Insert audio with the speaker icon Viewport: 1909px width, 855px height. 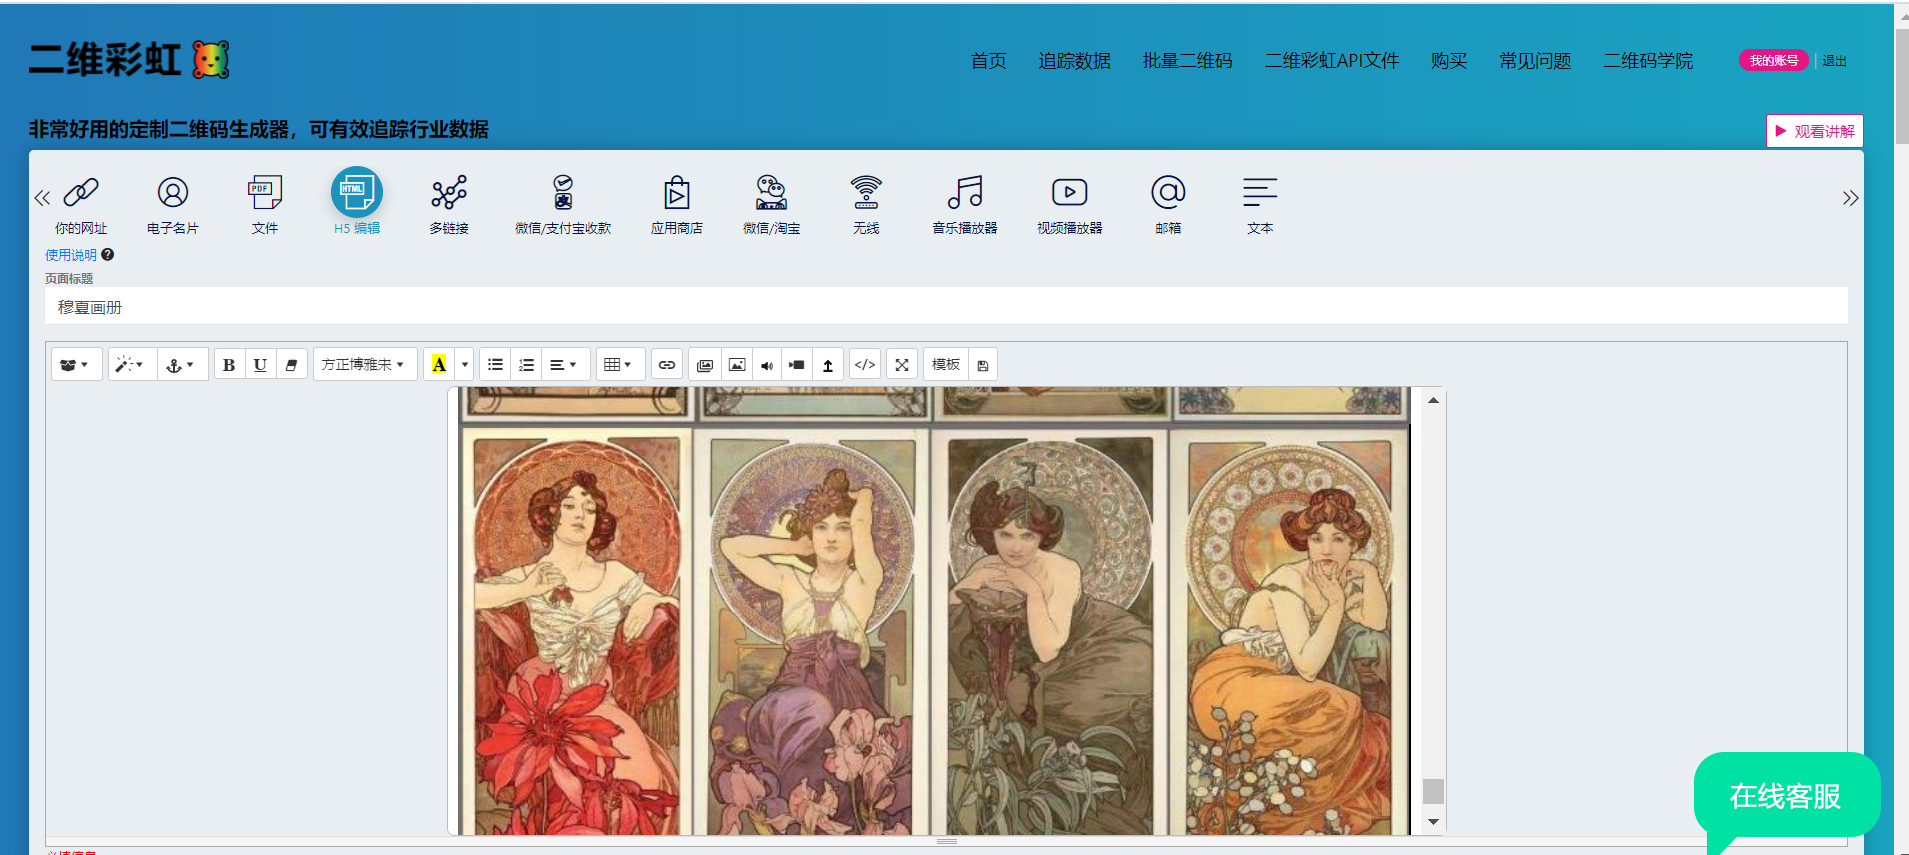tap(767, 365)
